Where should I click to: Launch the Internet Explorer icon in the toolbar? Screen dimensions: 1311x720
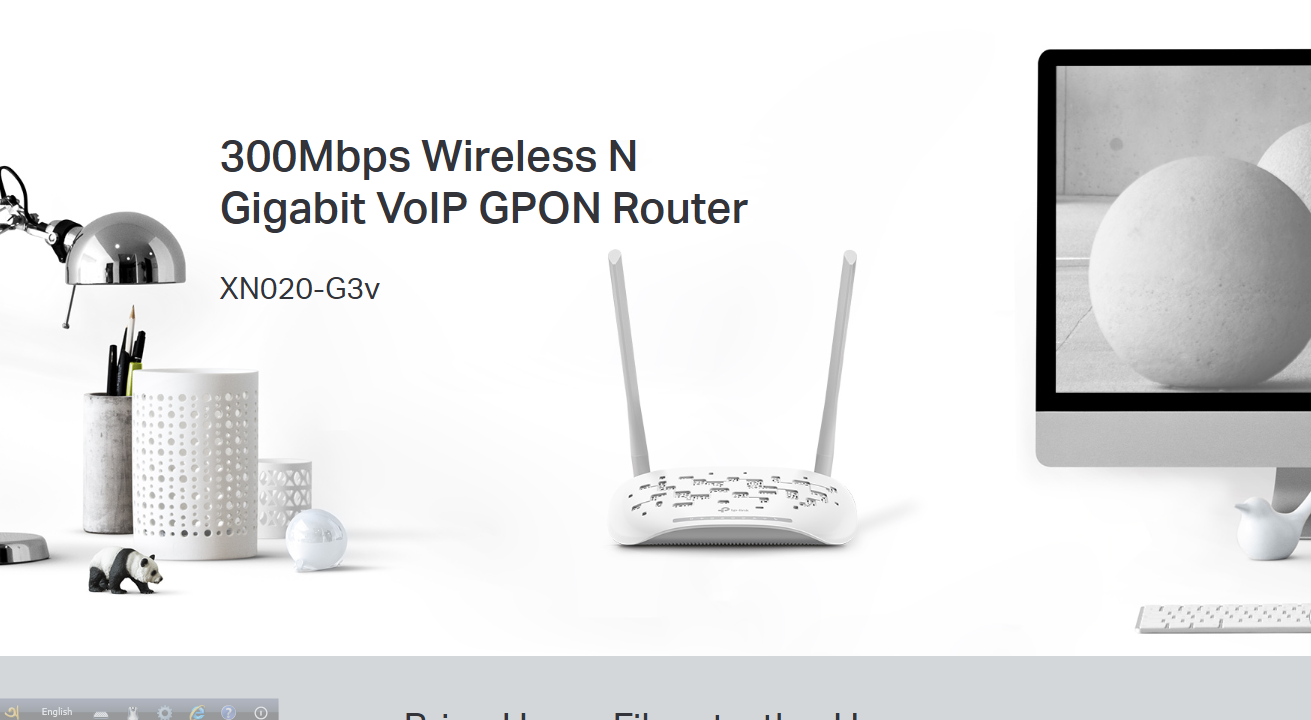197,713
